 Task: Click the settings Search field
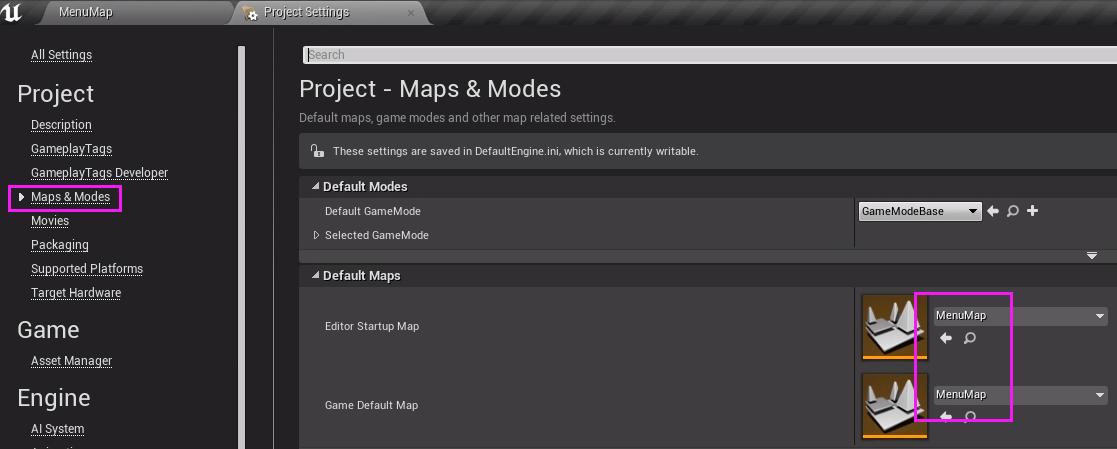click(710, 55)
